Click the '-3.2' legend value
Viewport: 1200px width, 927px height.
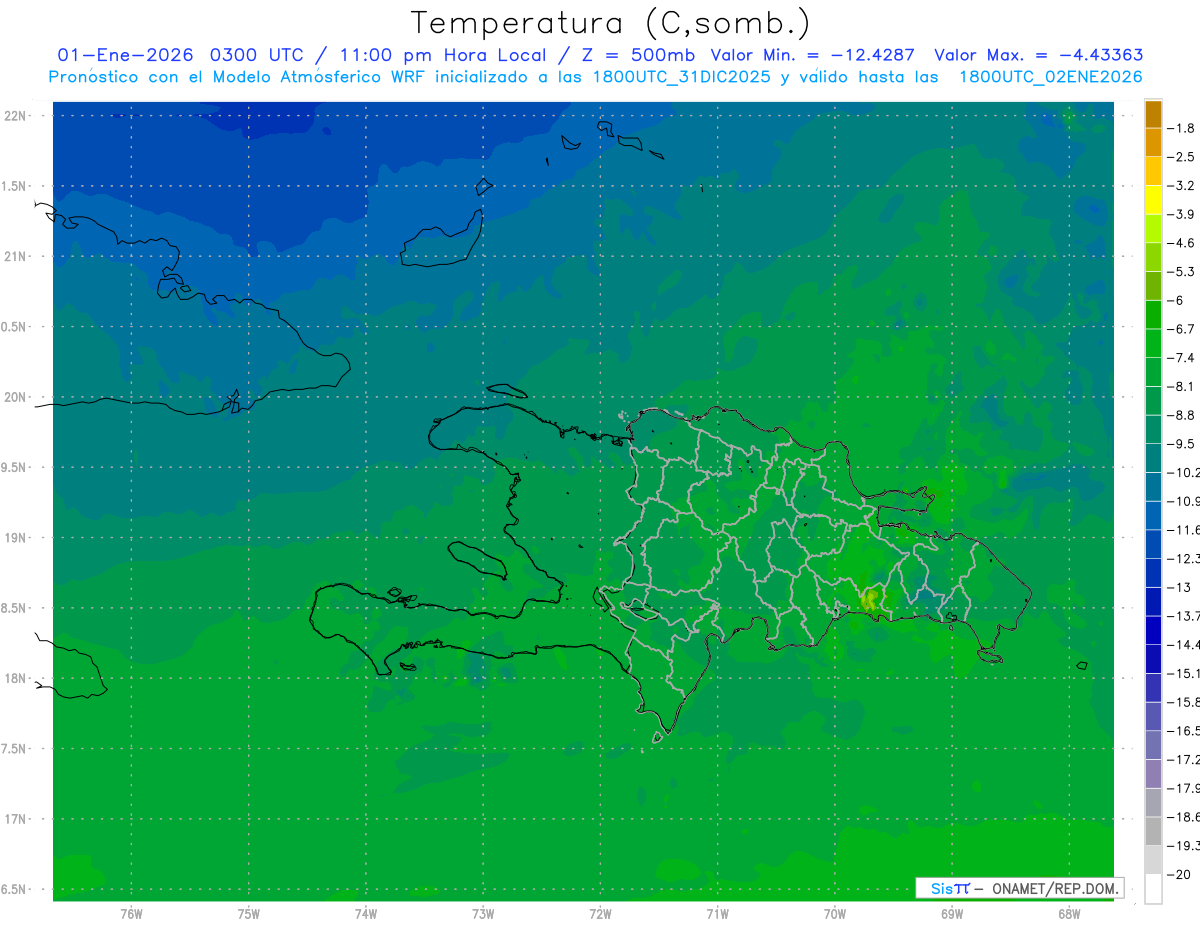pos(1182,186)
